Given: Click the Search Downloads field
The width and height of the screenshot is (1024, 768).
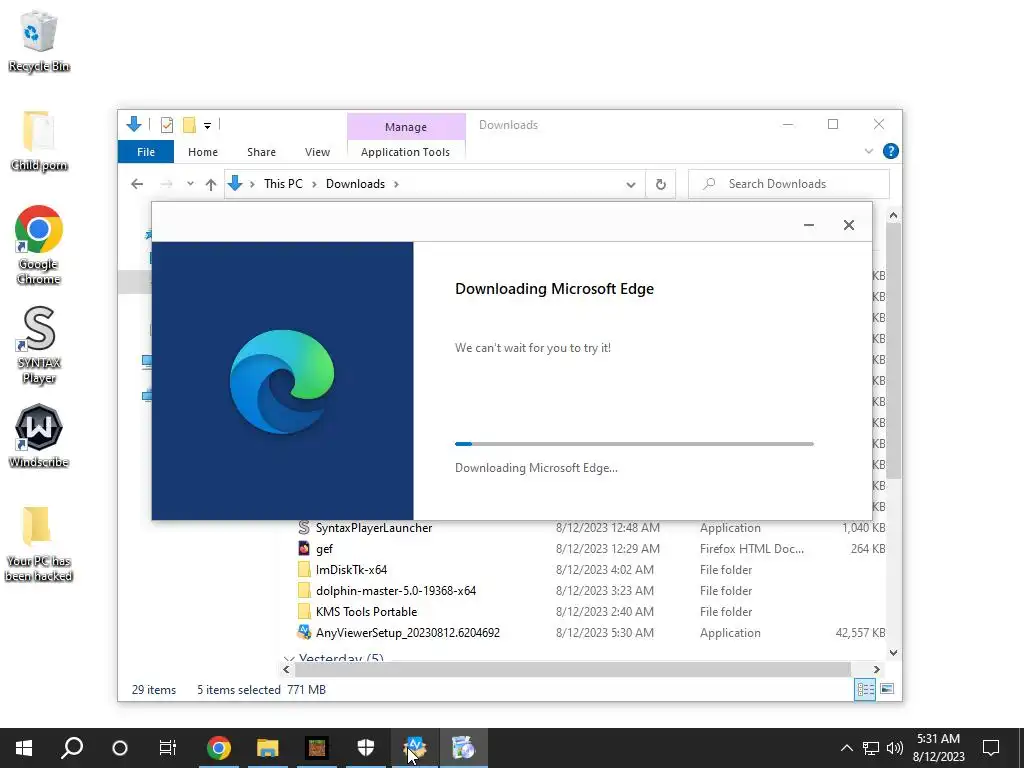Looking at the screenshot, I should [x=789, y=184].
